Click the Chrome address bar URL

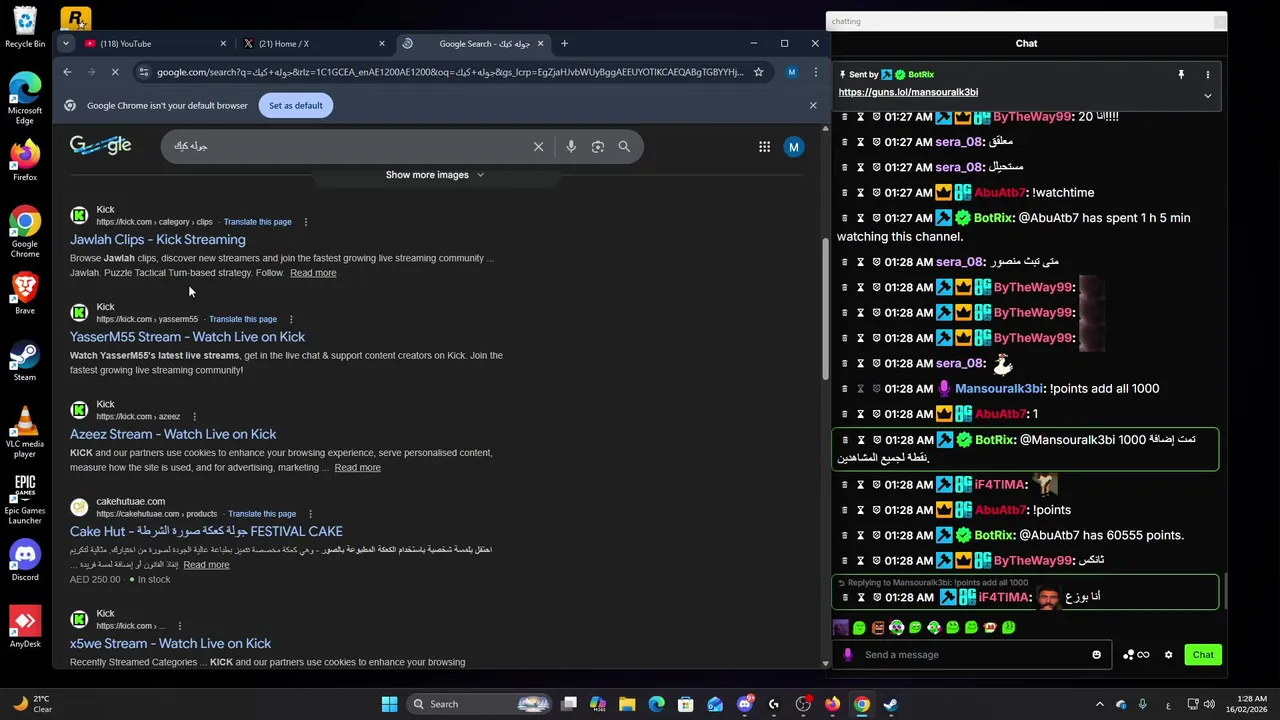[450, 72]
